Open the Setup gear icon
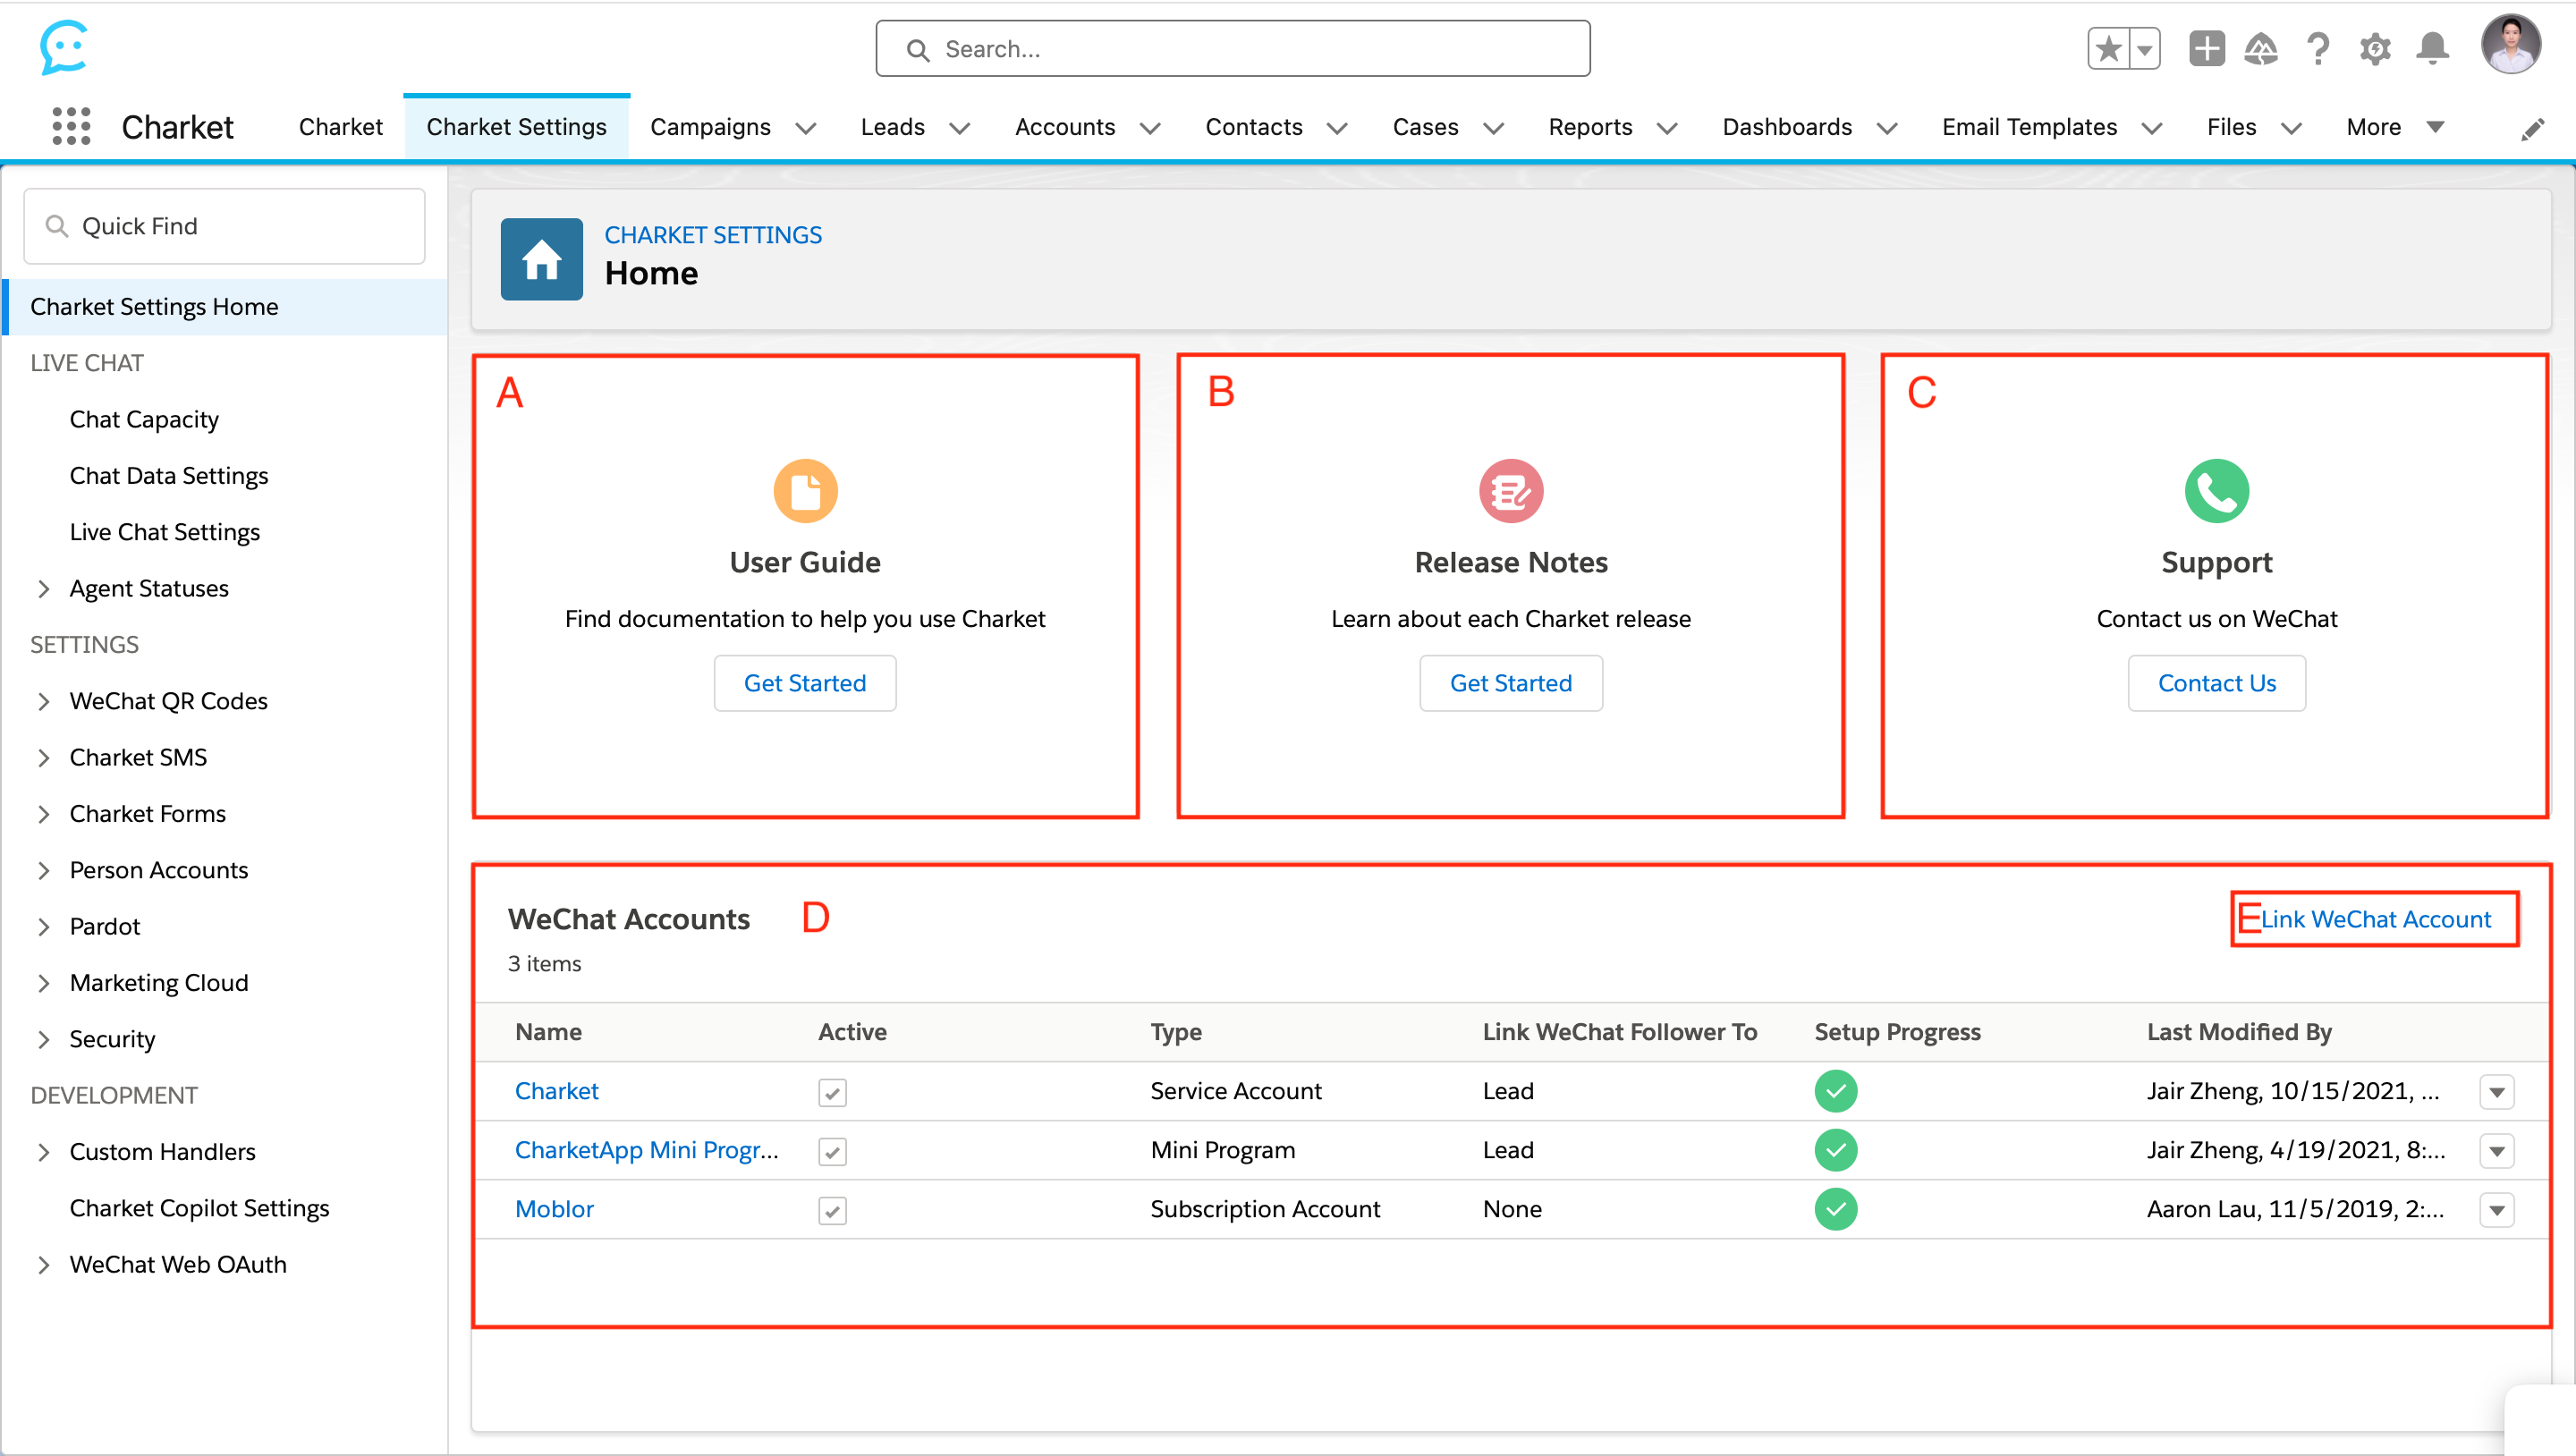Viewport: 2576px width, 1456px height. (x=2375, y=48)
